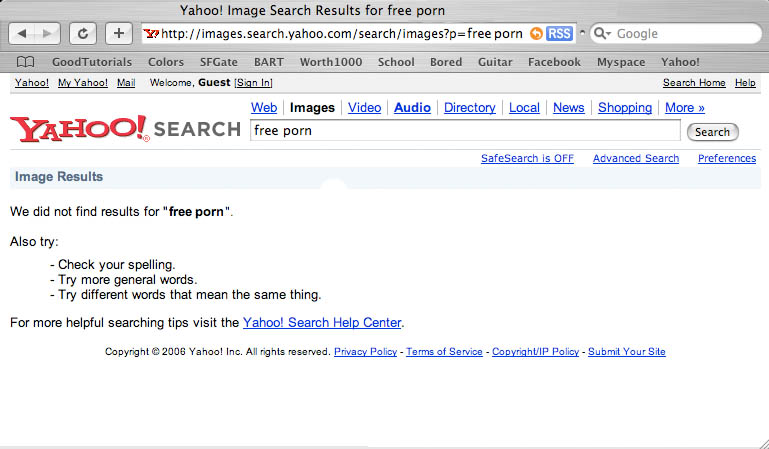
Task: Switch to the Video search tab
Action: 364,107
